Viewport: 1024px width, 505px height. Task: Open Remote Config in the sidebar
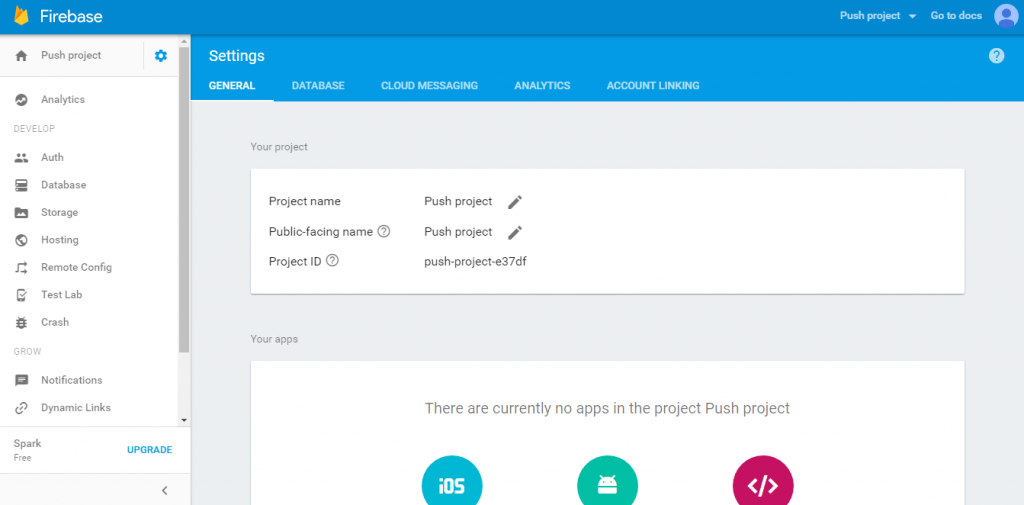pos(76,268)
